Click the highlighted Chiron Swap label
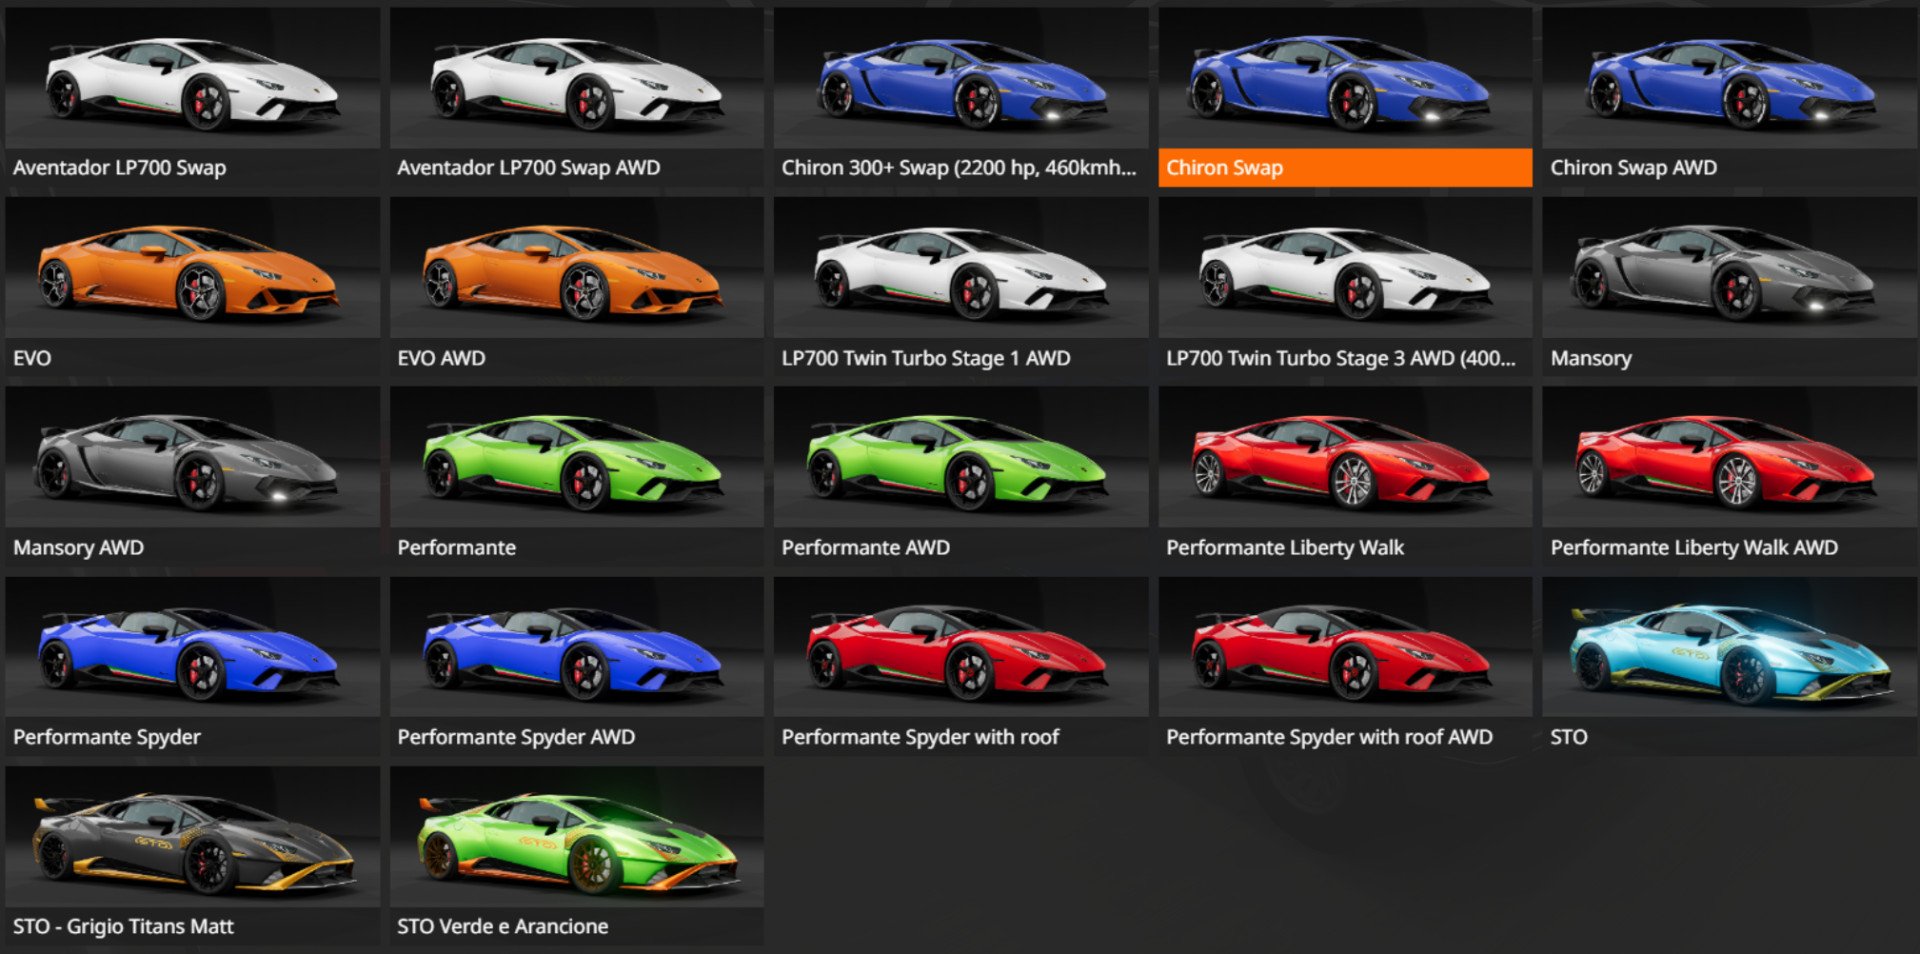 point(1345,168)
